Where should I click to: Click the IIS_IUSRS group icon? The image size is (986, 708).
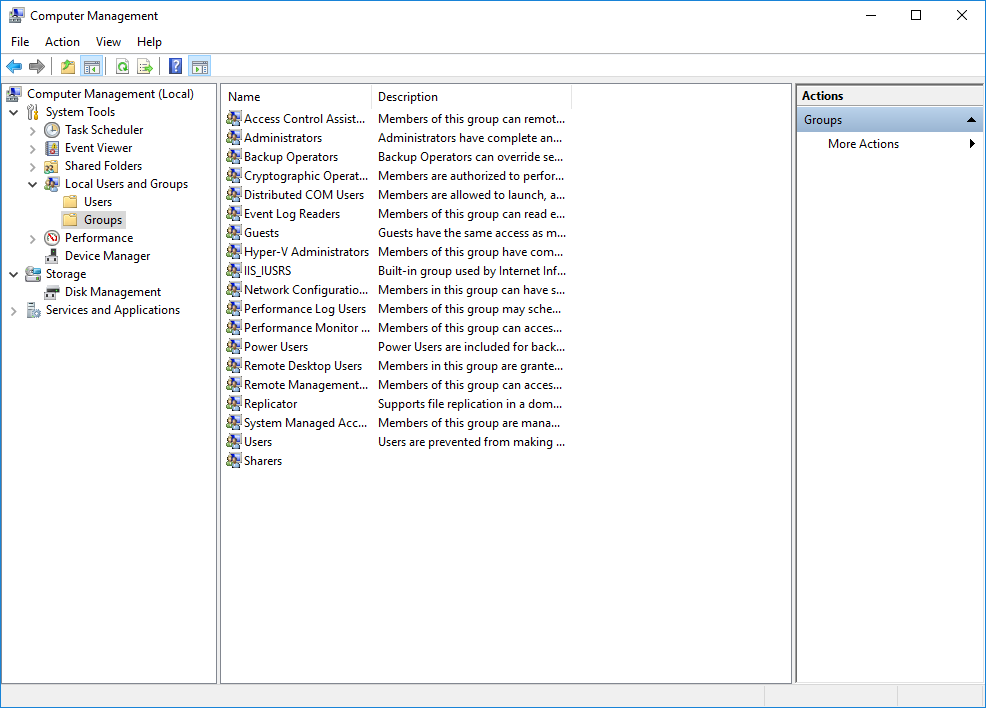[x=234, y=270]
